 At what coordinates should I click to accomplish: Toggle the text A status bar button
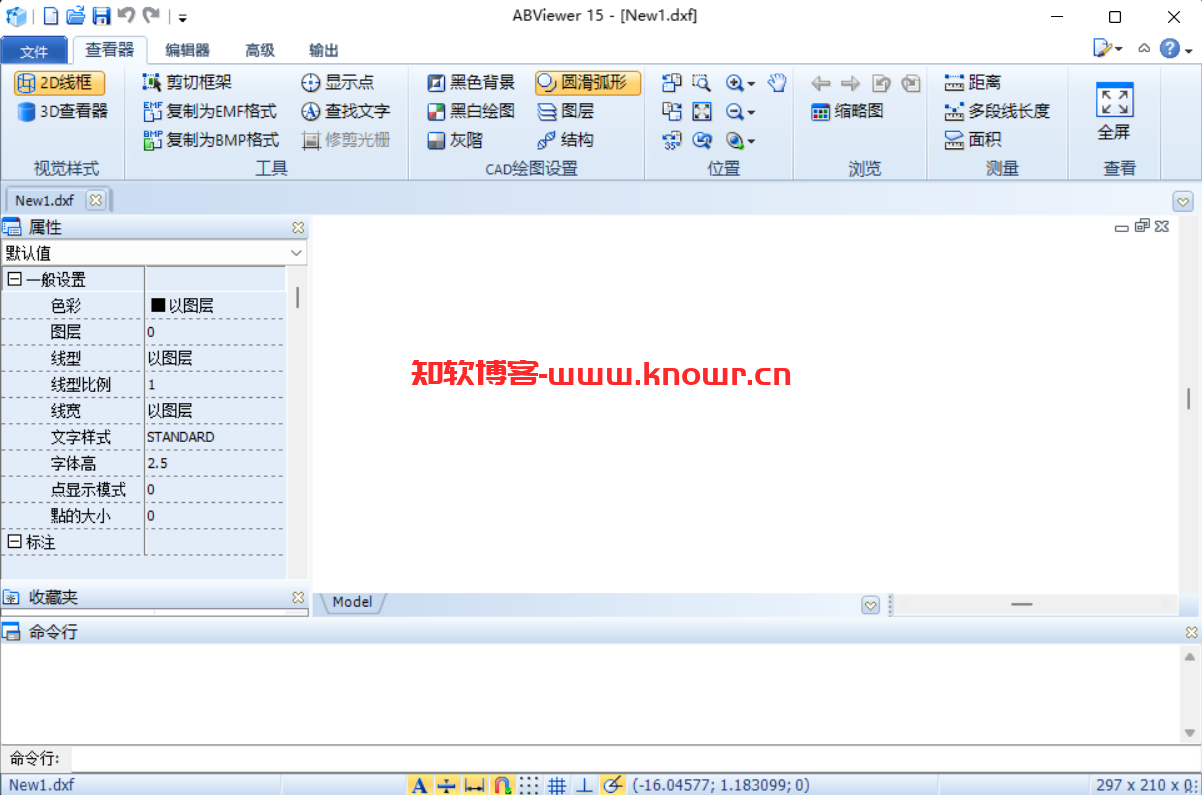420,785
